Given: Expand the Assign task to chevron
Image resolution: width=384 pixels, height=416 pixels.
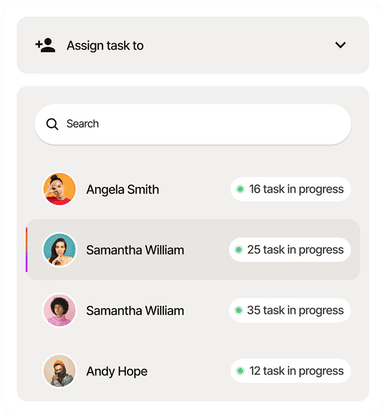Looking at the screenshot, I should [x=340, y=45].
